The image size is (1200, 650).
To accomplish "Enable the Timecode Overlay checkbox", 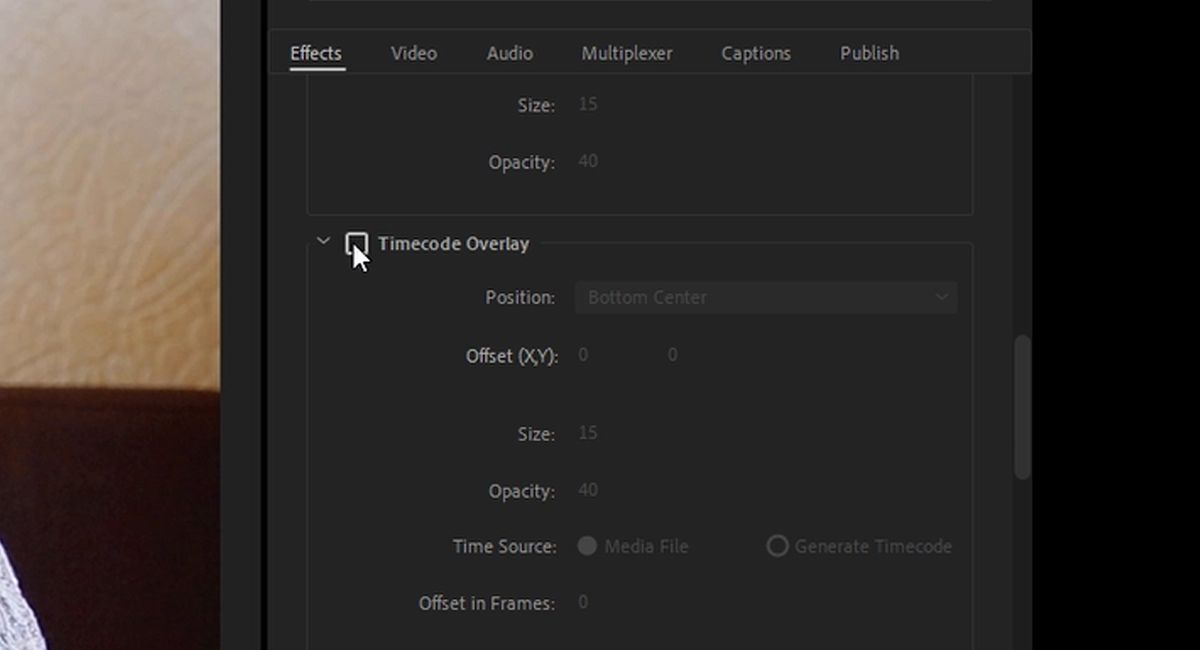I will [x=357, y=243].
